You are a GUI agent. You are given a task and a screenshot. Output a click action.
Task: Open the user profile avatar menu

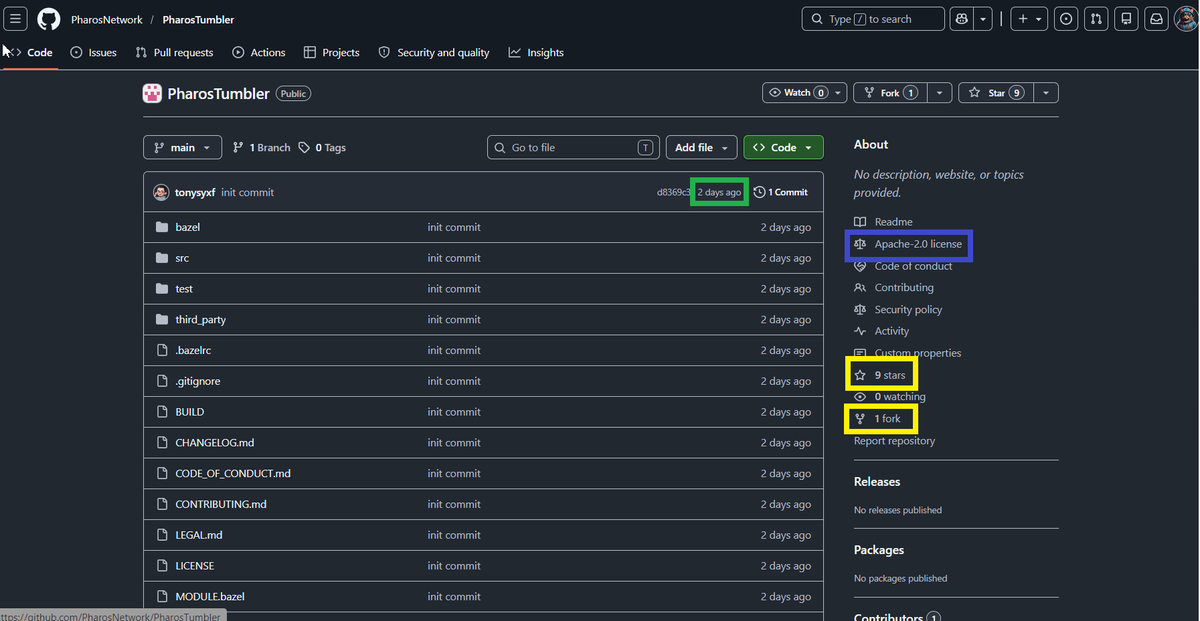coord(1185,19)
